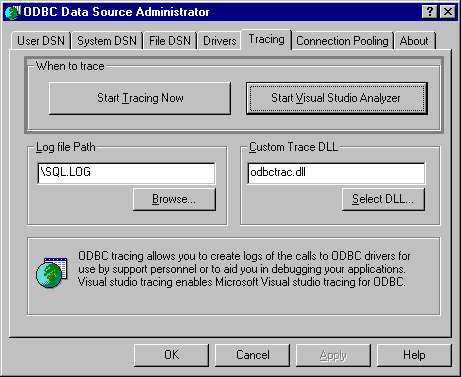Click into the Log file Path field
This screenshot has height=377, width=461.
[126, 173]
